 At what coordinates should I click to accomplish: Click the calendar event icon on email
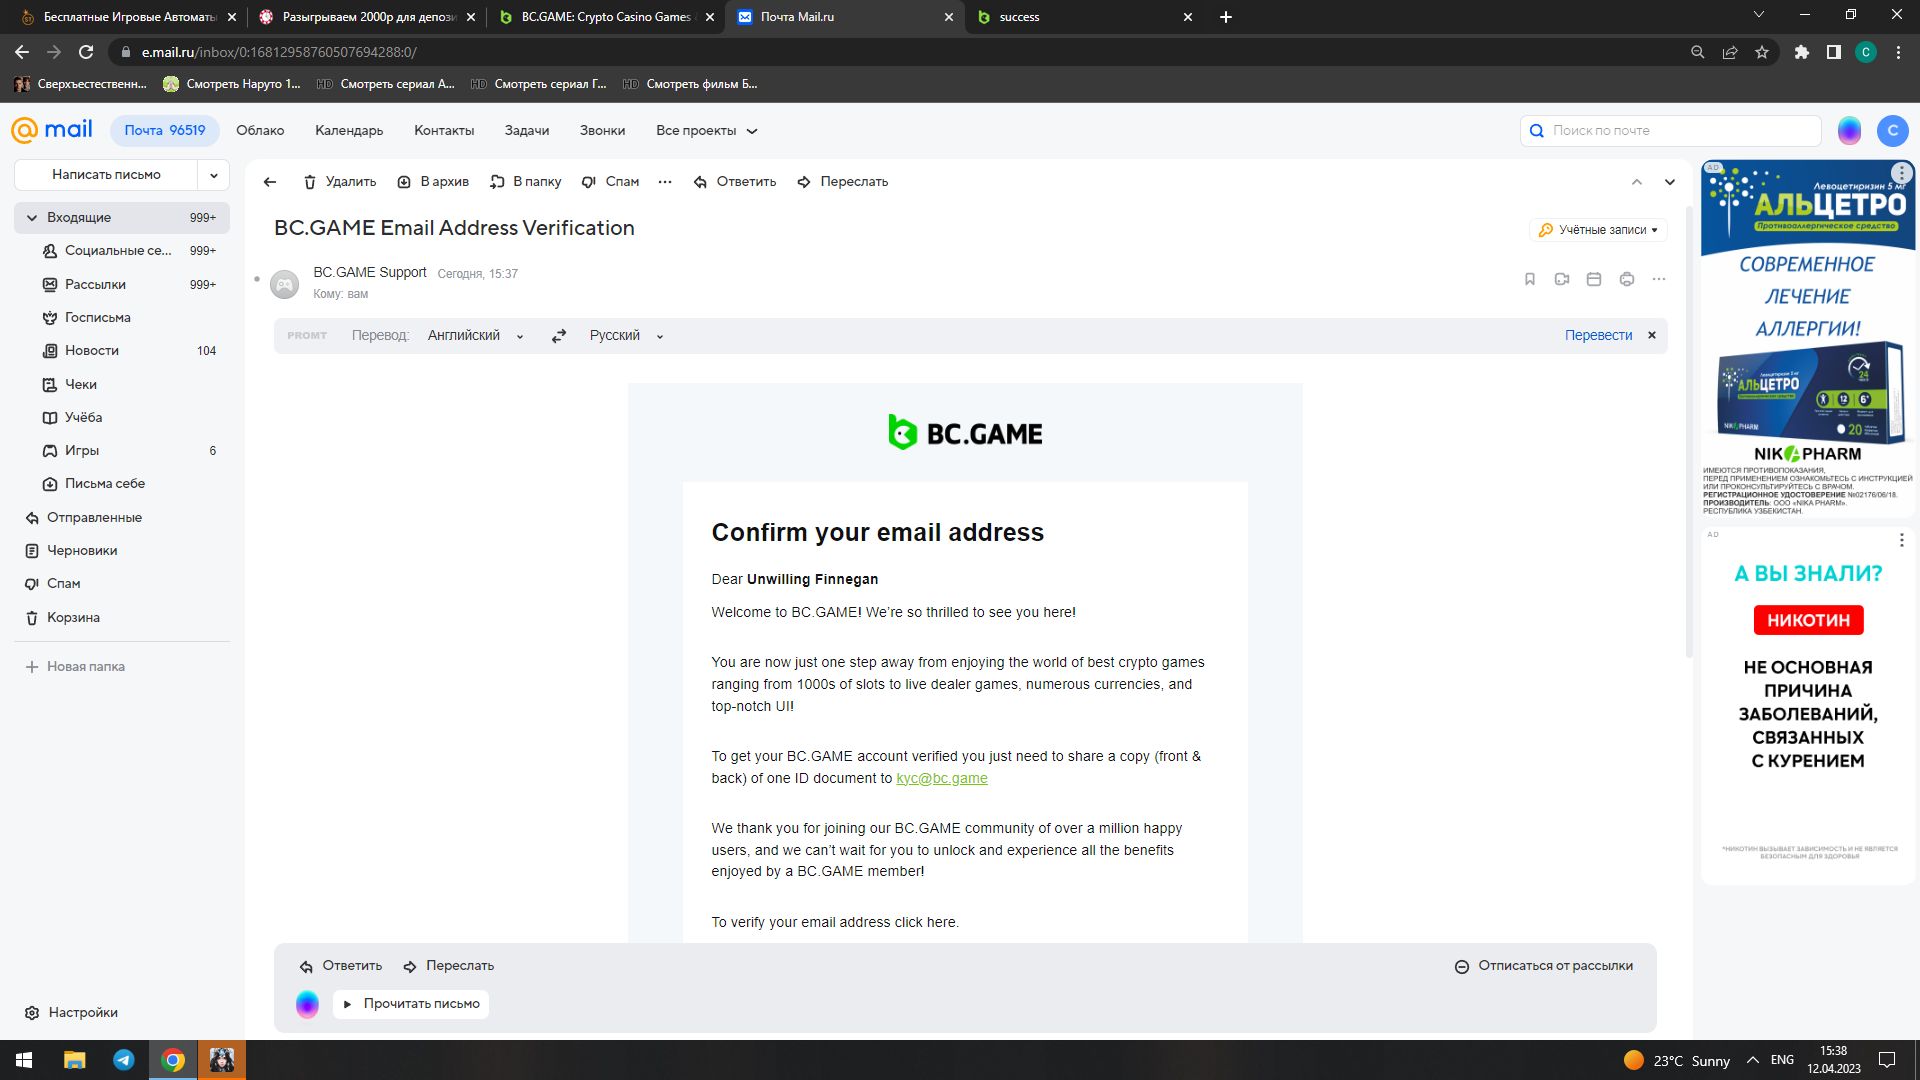click(1594, 280)
